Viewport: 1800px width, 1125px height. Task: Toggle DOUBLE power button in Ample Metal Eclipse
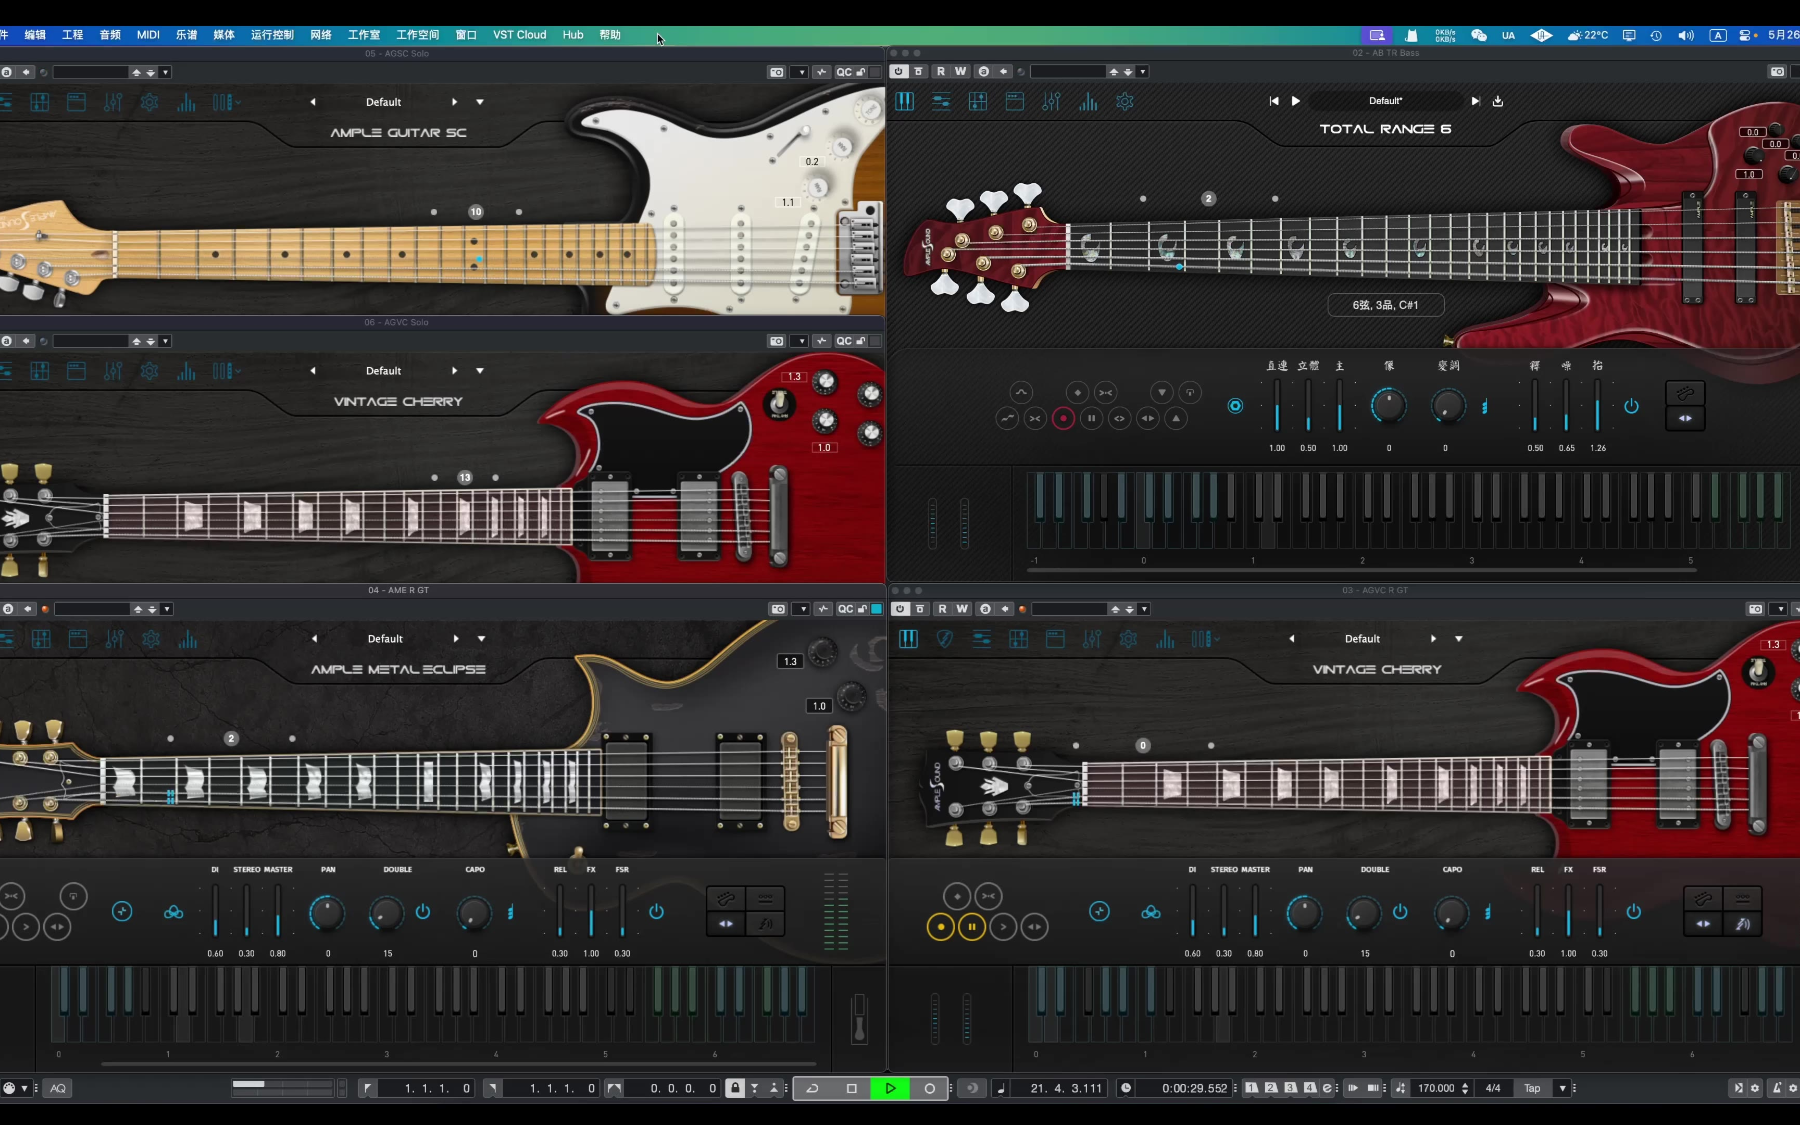tap(423, 911)
